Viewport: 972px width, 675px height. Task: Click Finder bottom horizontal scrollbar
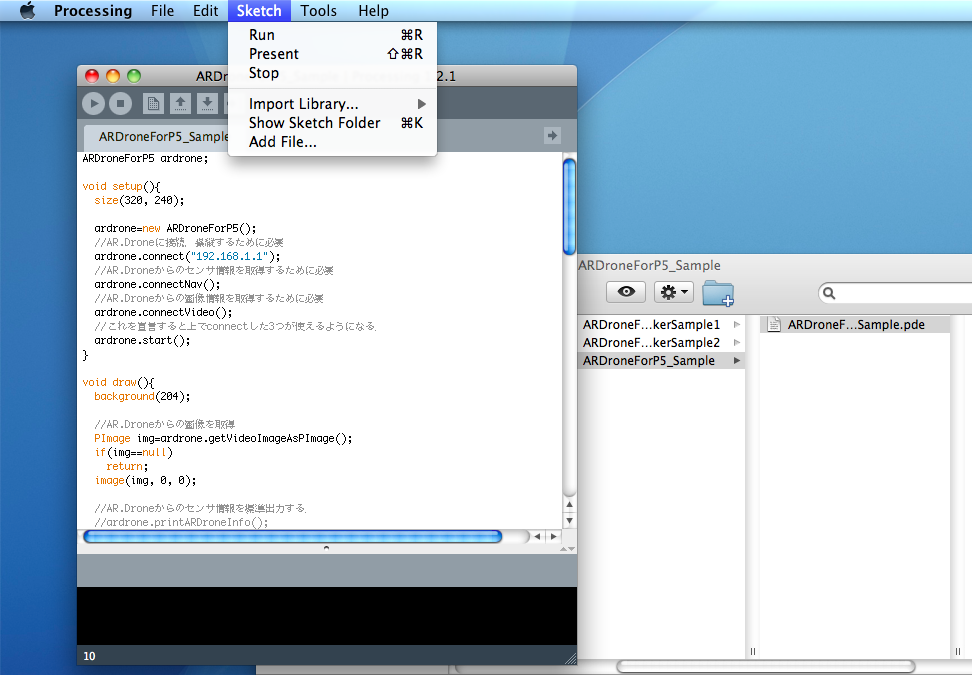(766, 666)
